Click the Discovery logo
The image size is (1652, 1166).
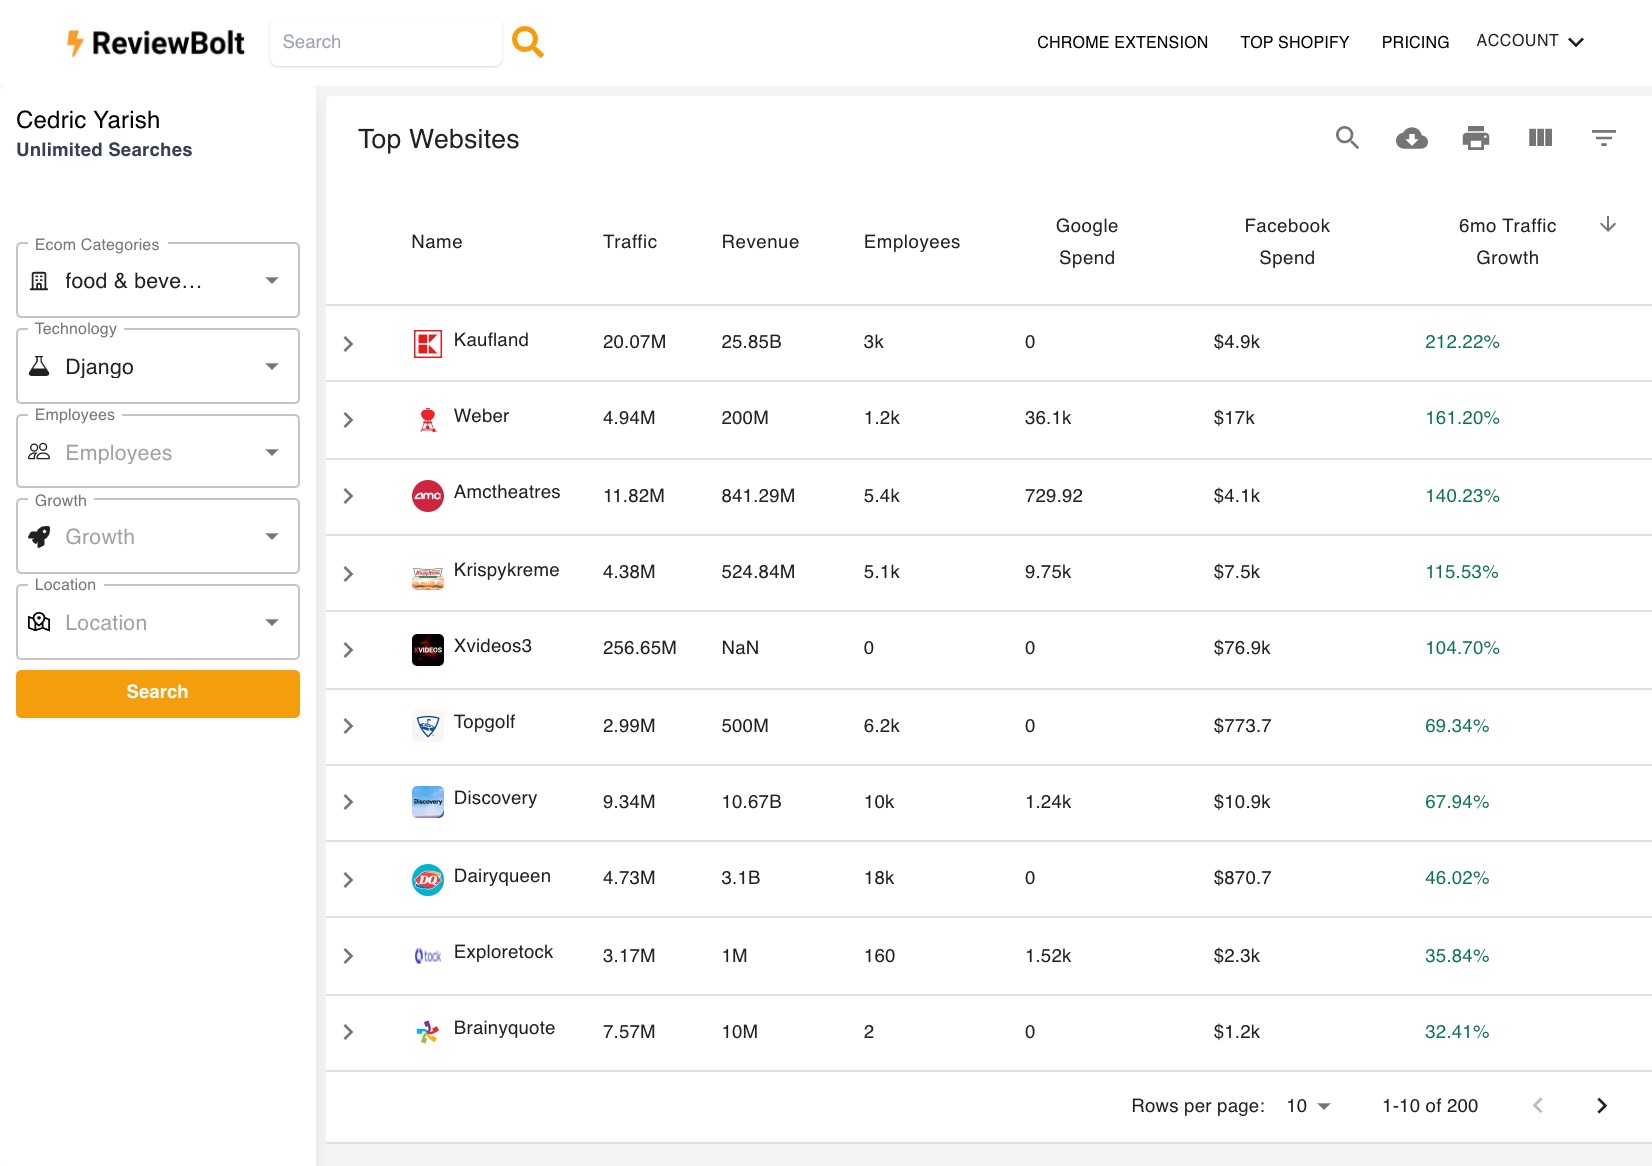coord(428,802)
